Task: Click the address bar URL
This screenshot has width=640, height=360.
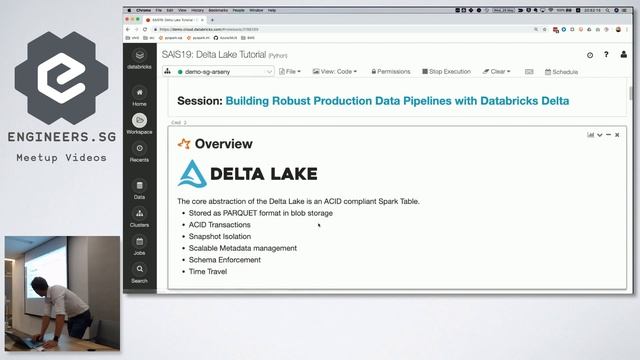Action: pyautogui.click(x=209, y=29)
